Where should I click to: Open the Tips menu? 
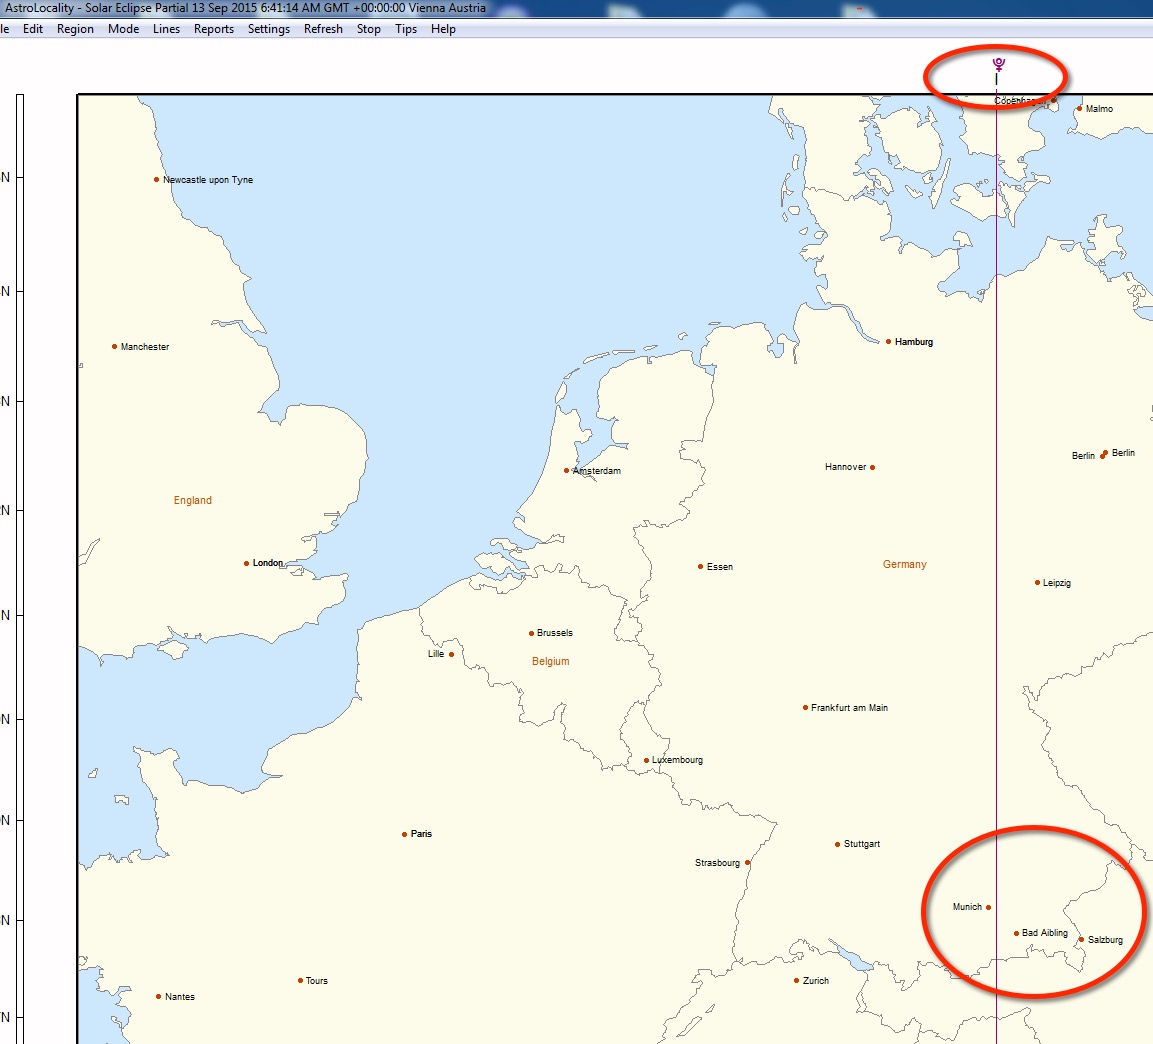pyautogui.click(x=406, y=29)
